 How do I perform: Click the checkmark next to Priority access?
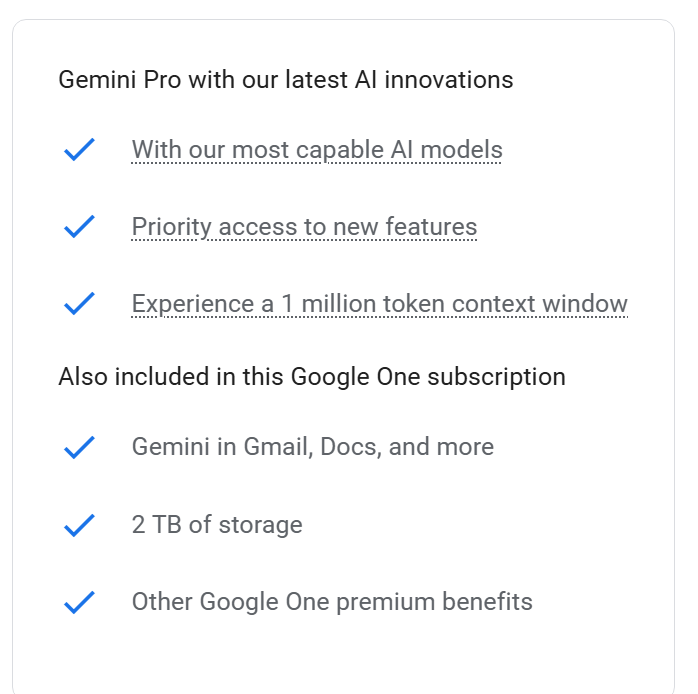tap(79, 227)
